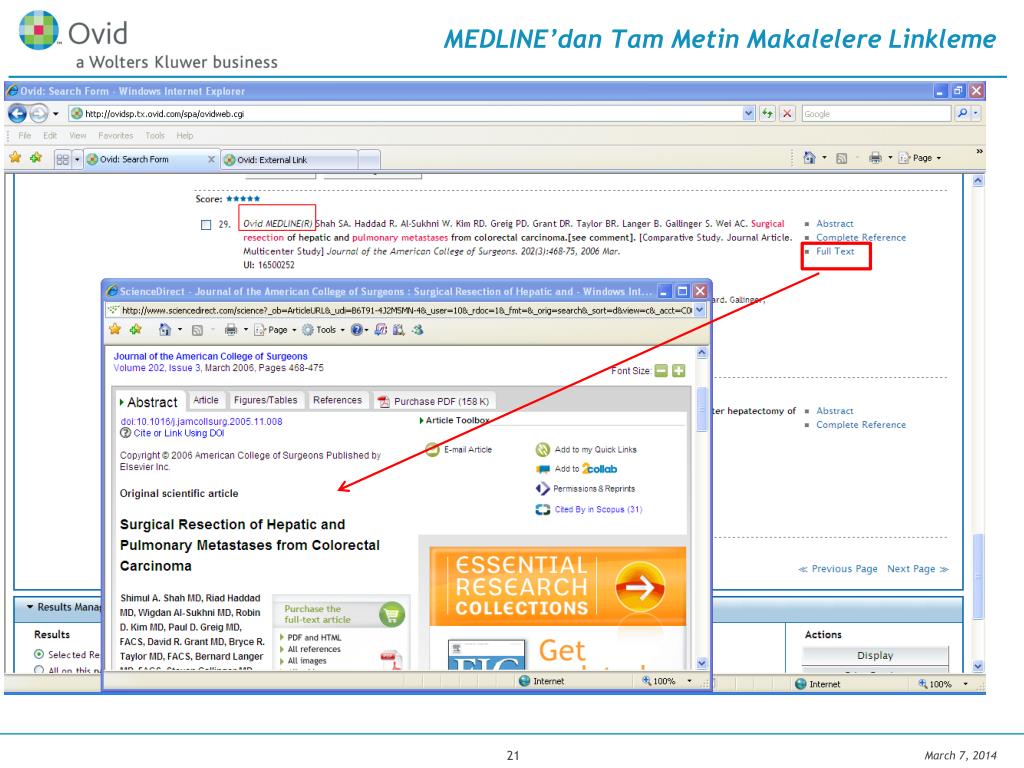Open Favorites star icon in Ovid window
The width and height of the screenshot is (1024, 768).
[x=16, y=157]
